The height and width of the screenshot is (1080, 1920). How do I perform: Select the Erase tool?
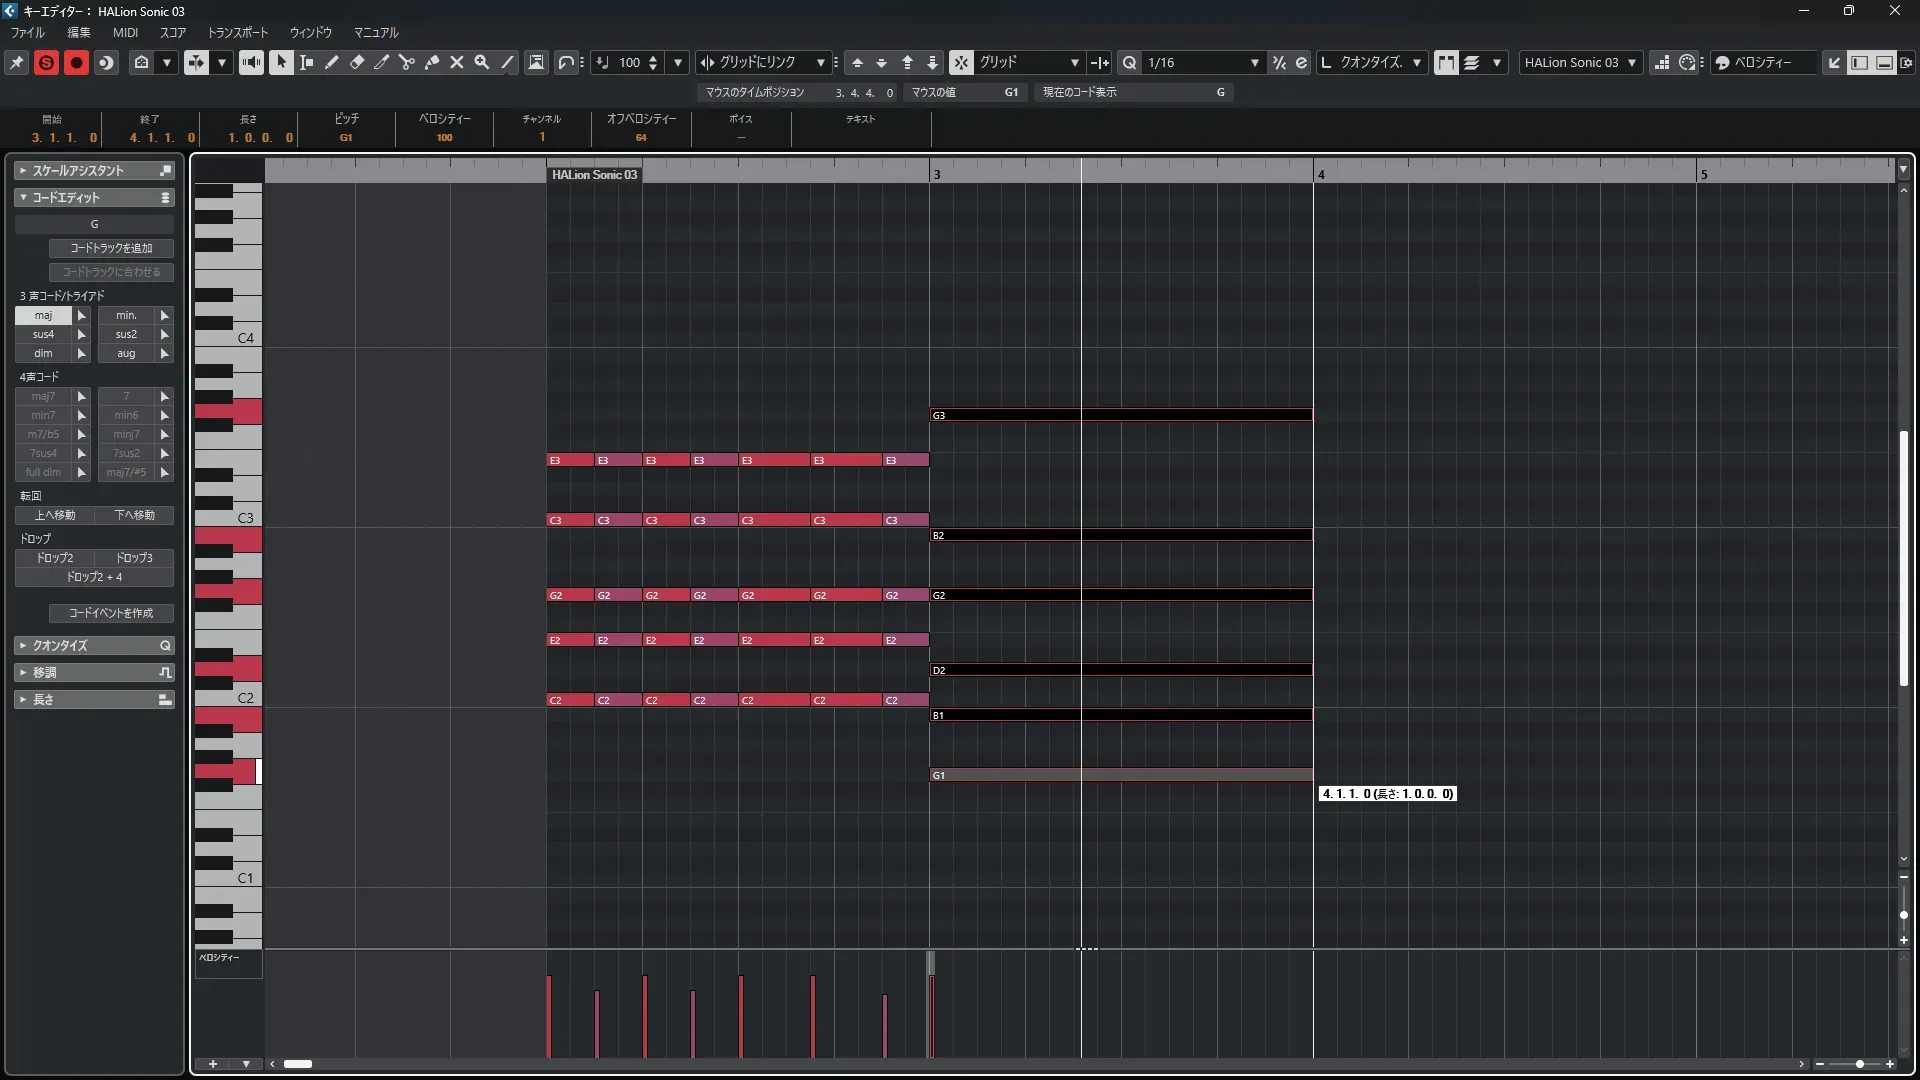(357, 62)
